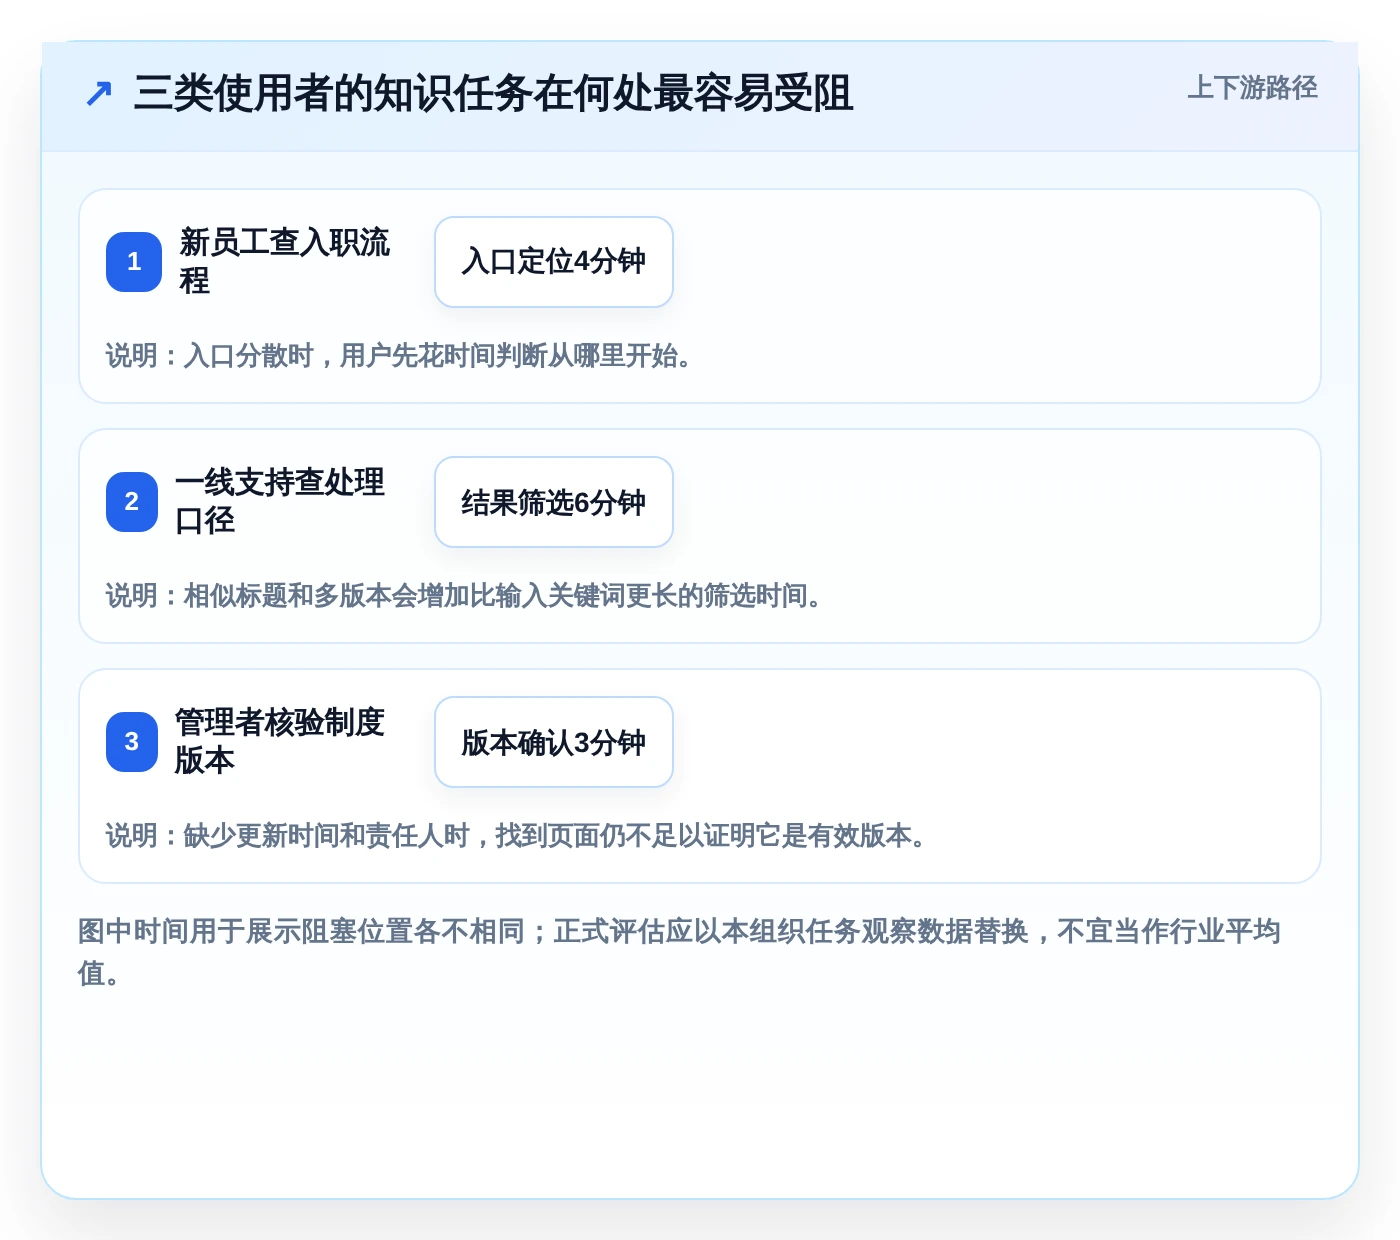
Task: Click the title 三类使用者的知识任务在何处最容易受阻
Action: tap(493, 93)
